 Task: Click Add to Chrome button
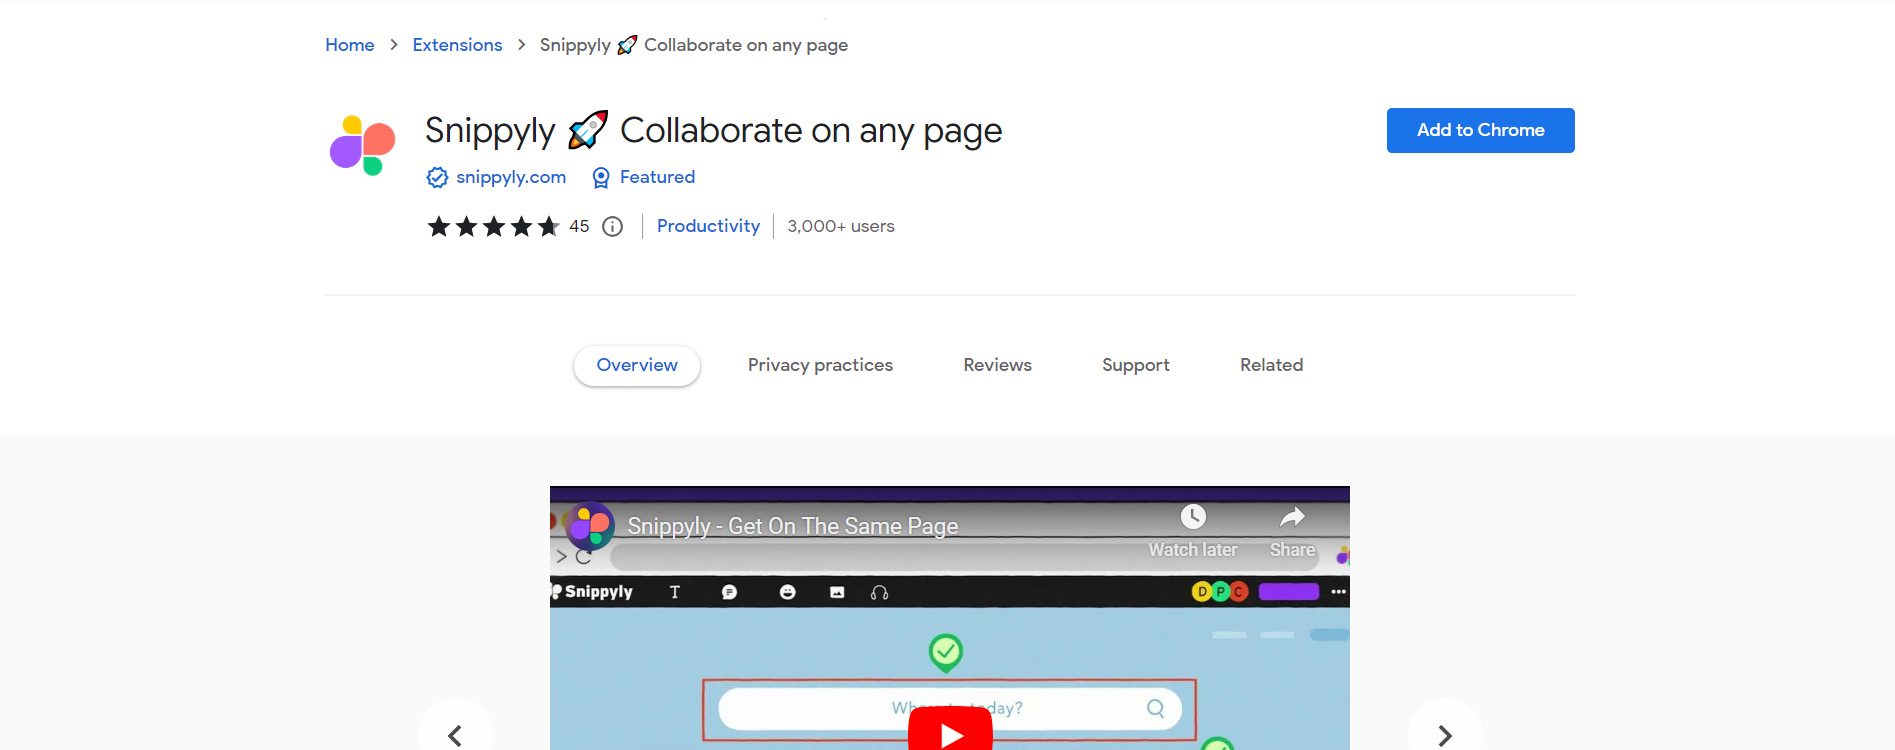click(1480, 130)
